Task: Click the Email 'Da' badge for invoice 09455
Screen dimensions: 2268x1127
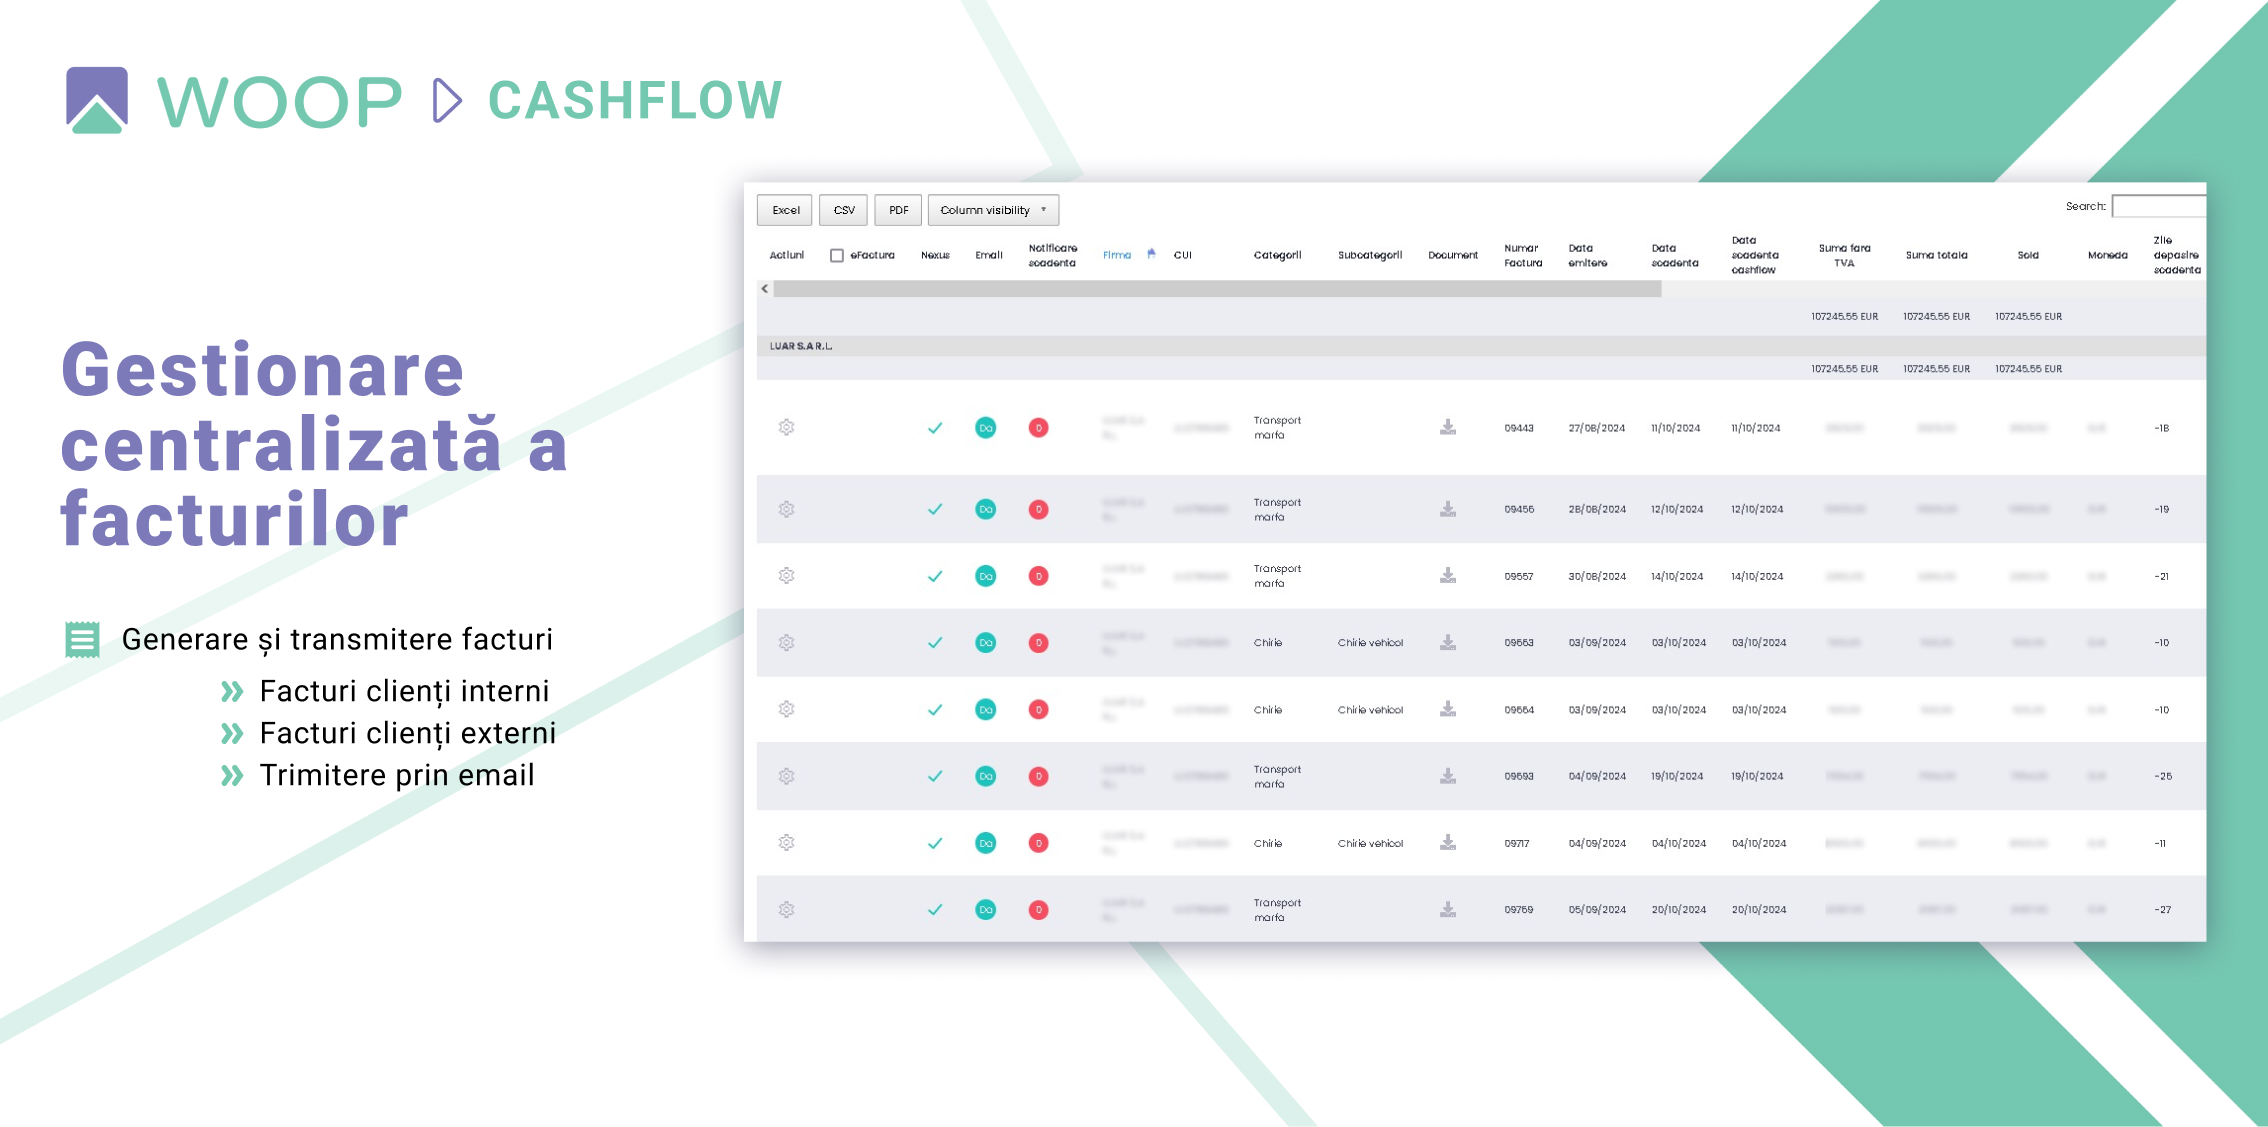Action: click(x=985, y=509)
